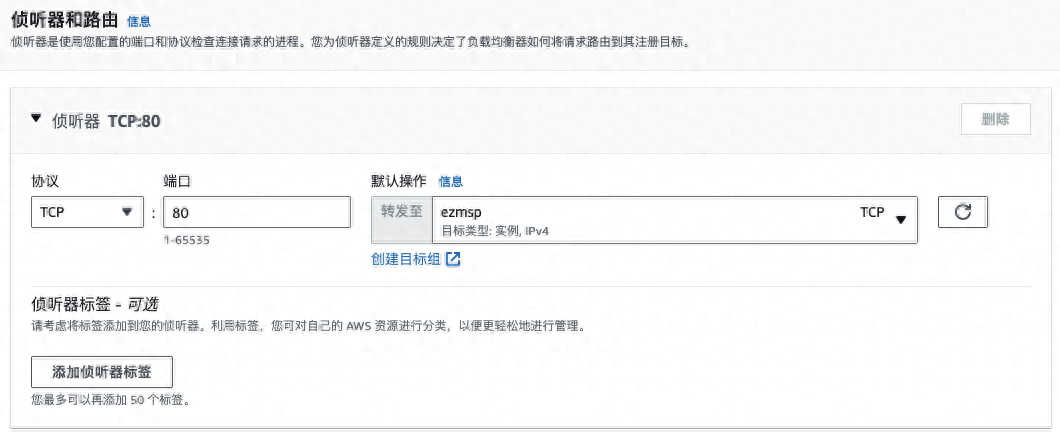The width and height of the screenshot is (1060, 444).
Task: Click the 创建目标组 link
Action: click(x=406, y=259)
